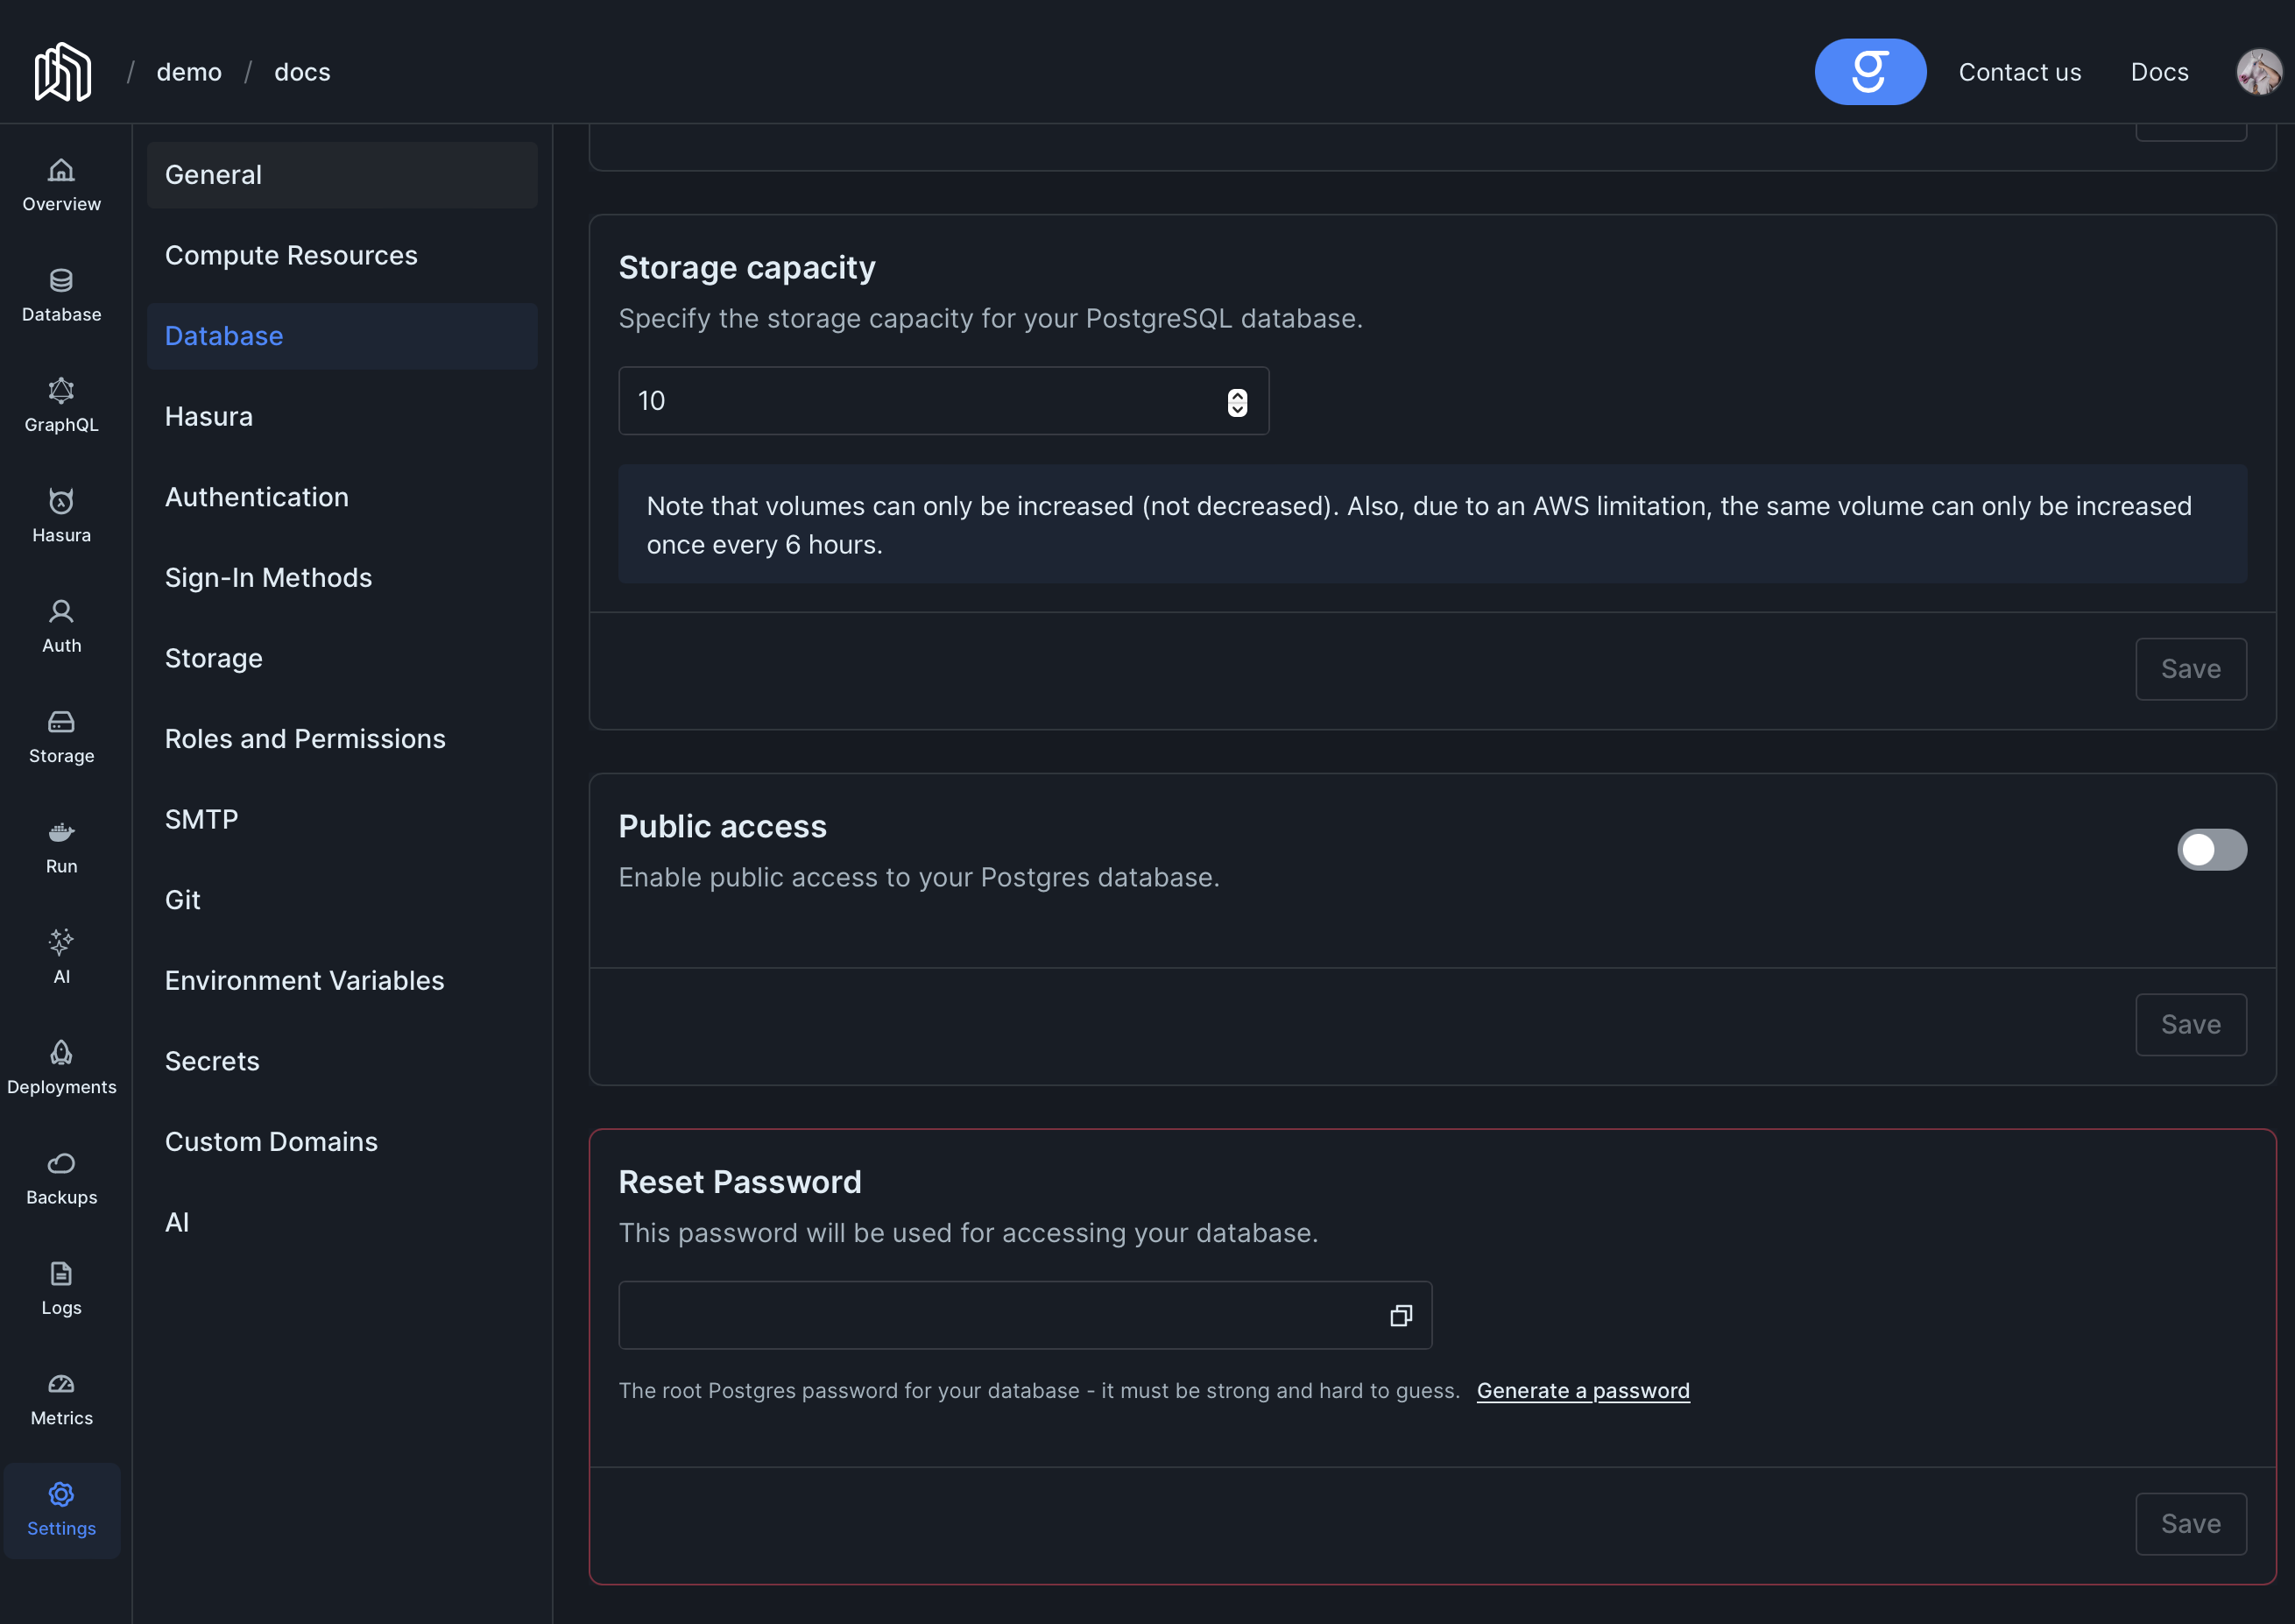Click the demo breadcrumb
This screenshot has height=1624, width=2295.
coord(189,72)
